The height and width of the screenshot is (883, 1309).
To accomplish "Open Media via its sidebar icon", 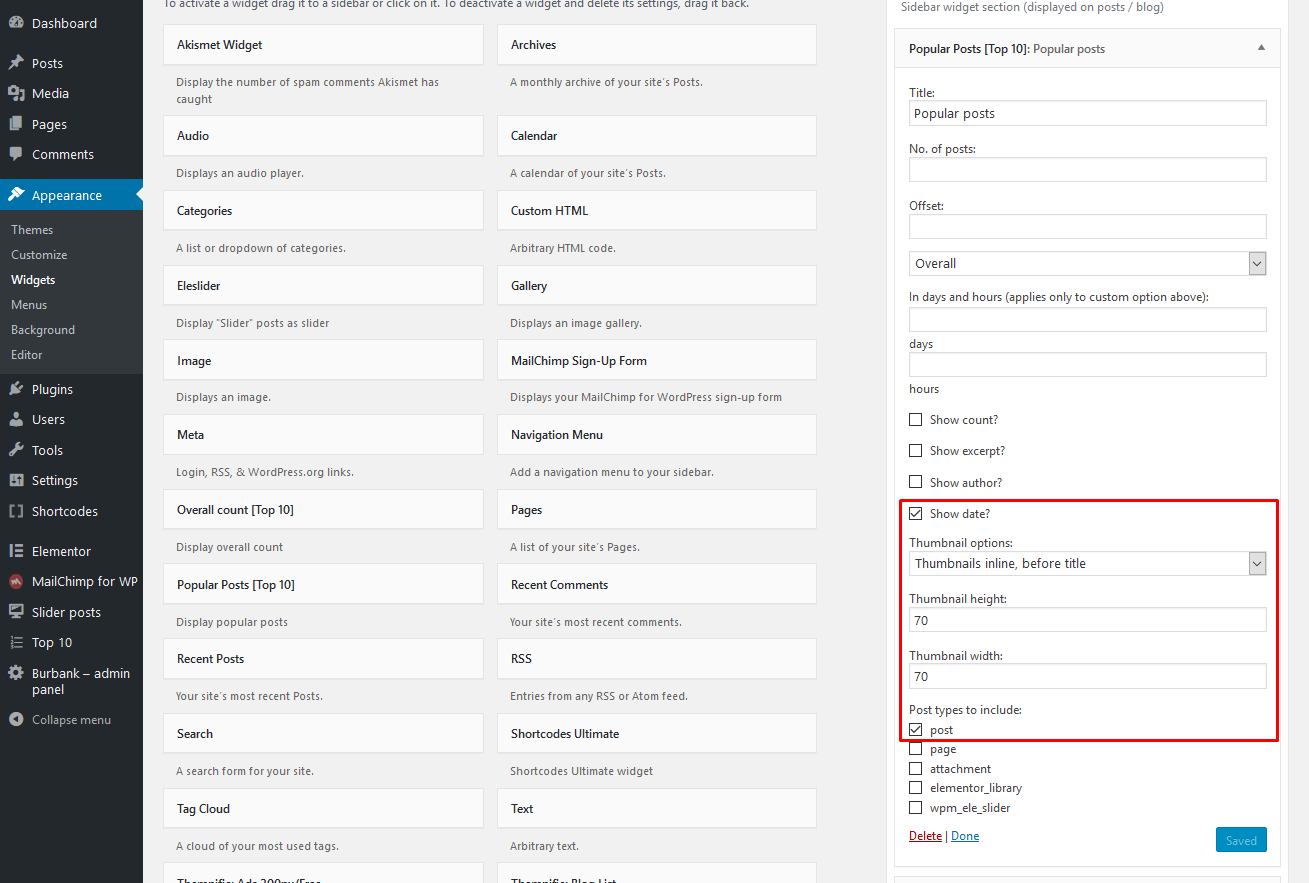I will tap(16, 93).
